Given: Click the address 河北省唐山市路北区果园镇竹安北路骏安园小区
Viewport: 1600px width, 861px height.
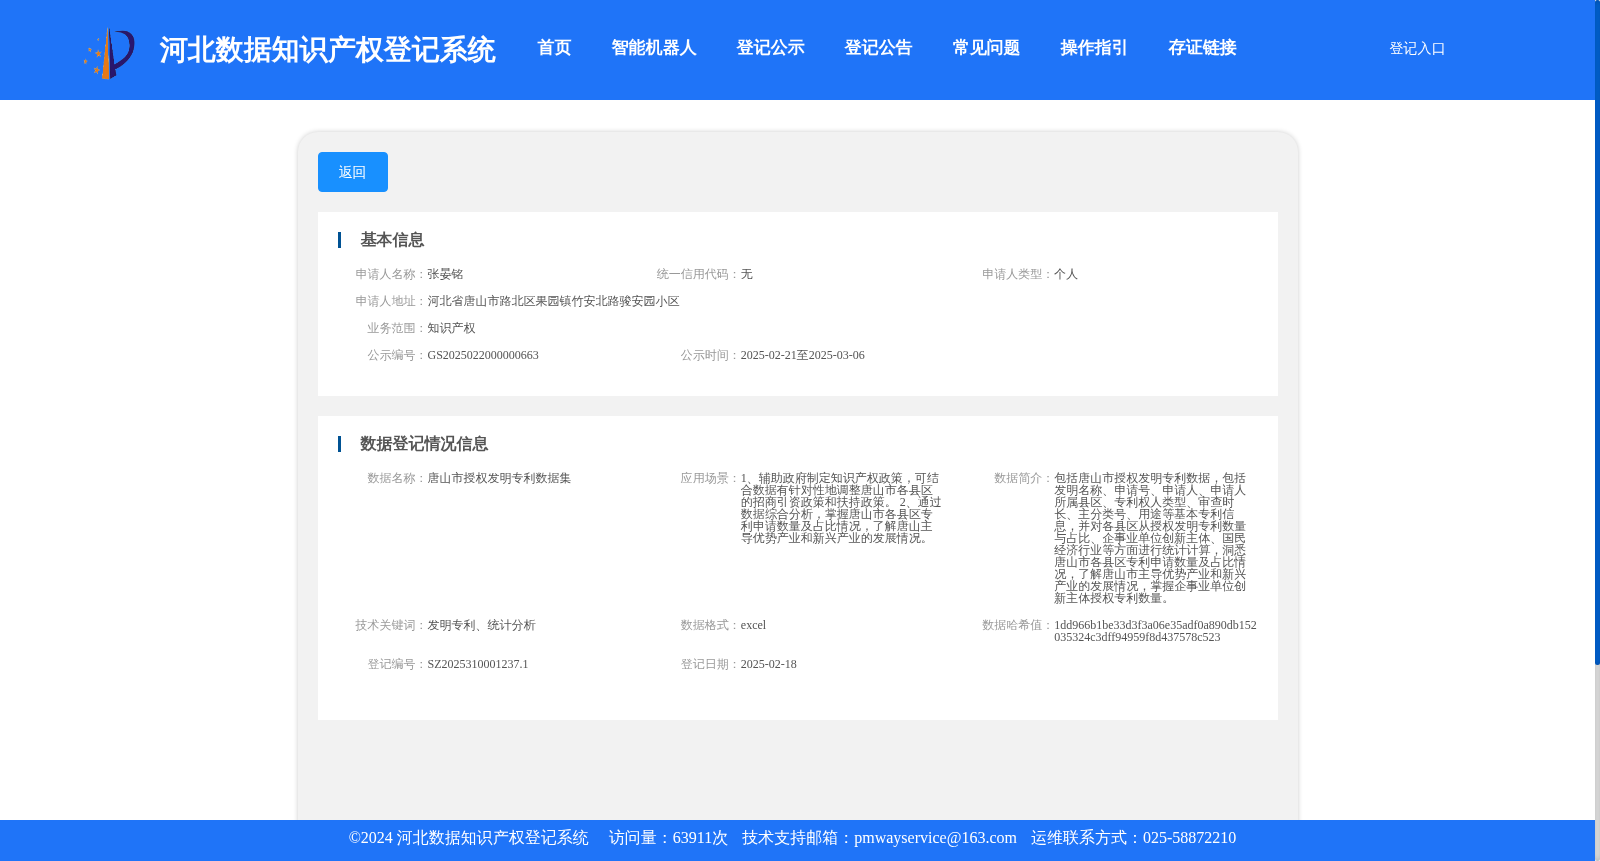Looking at the screenshot, I should 553,301.
